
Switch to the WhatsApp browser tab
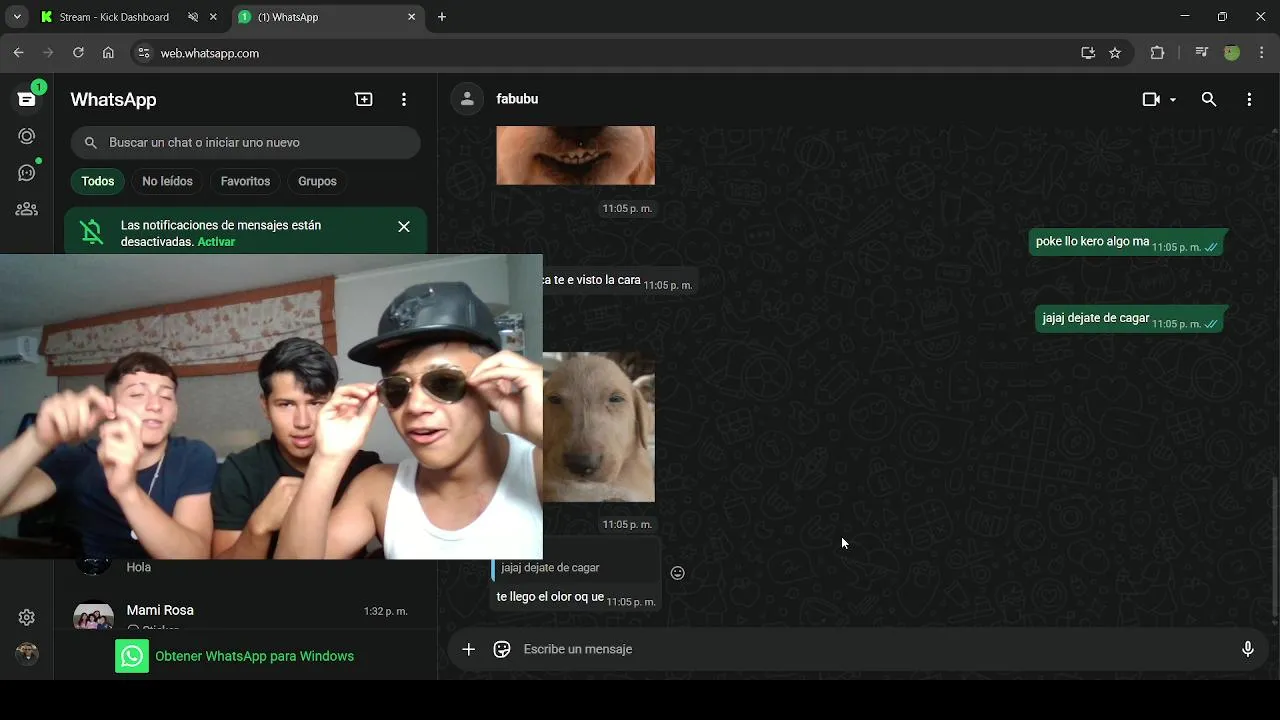click(318, 17)
